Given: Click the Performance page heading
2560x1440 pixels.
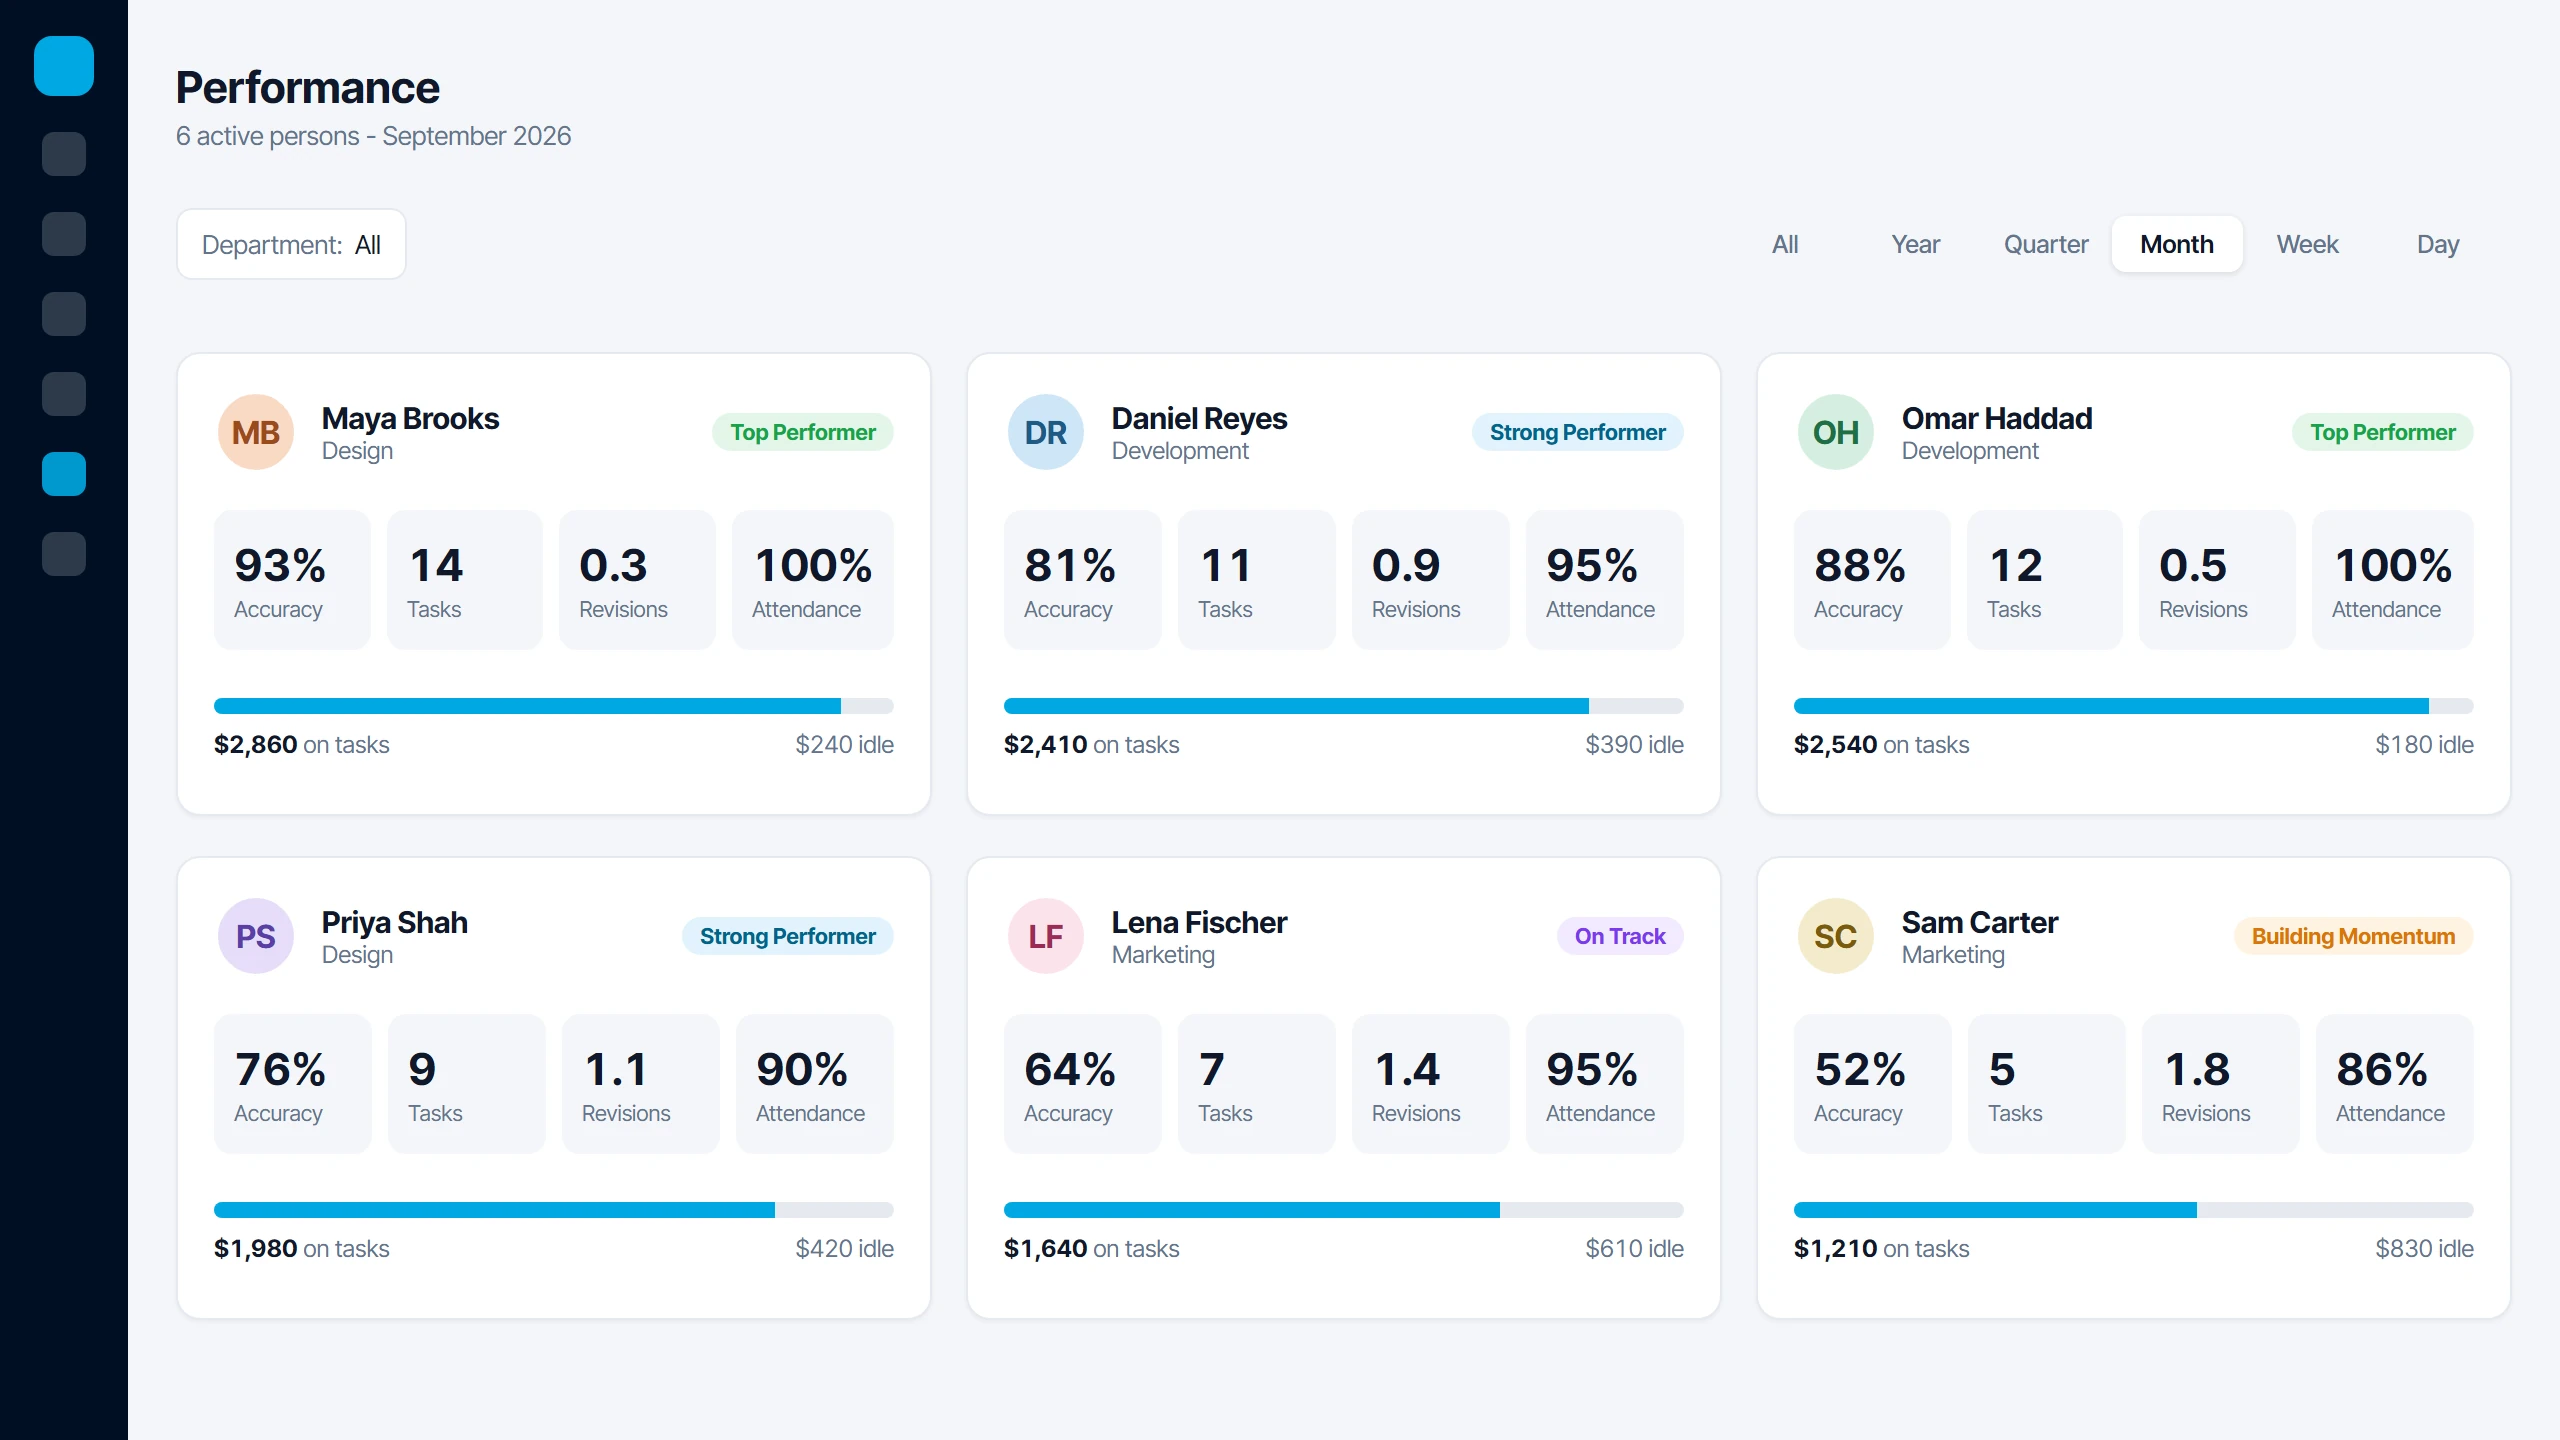Looking at the screenshot, I should (x=308, y=88).
